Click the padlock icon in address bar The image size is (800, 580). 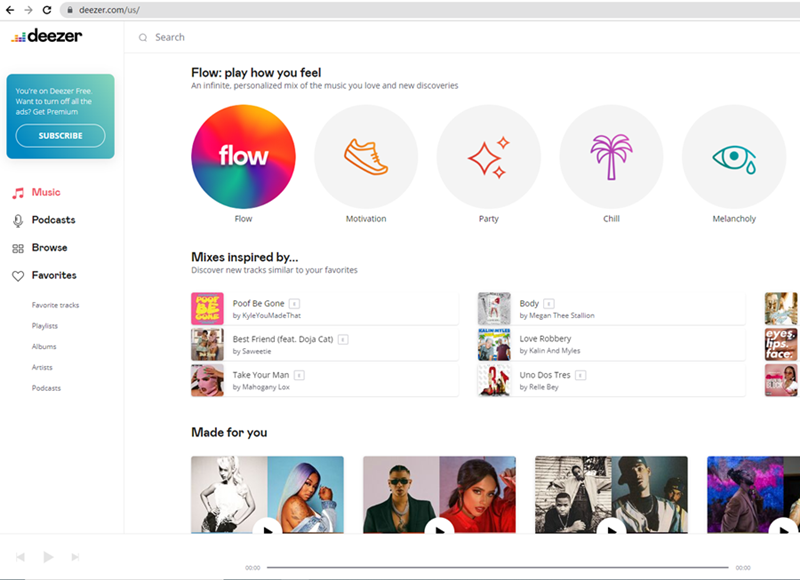click(70, 10)
